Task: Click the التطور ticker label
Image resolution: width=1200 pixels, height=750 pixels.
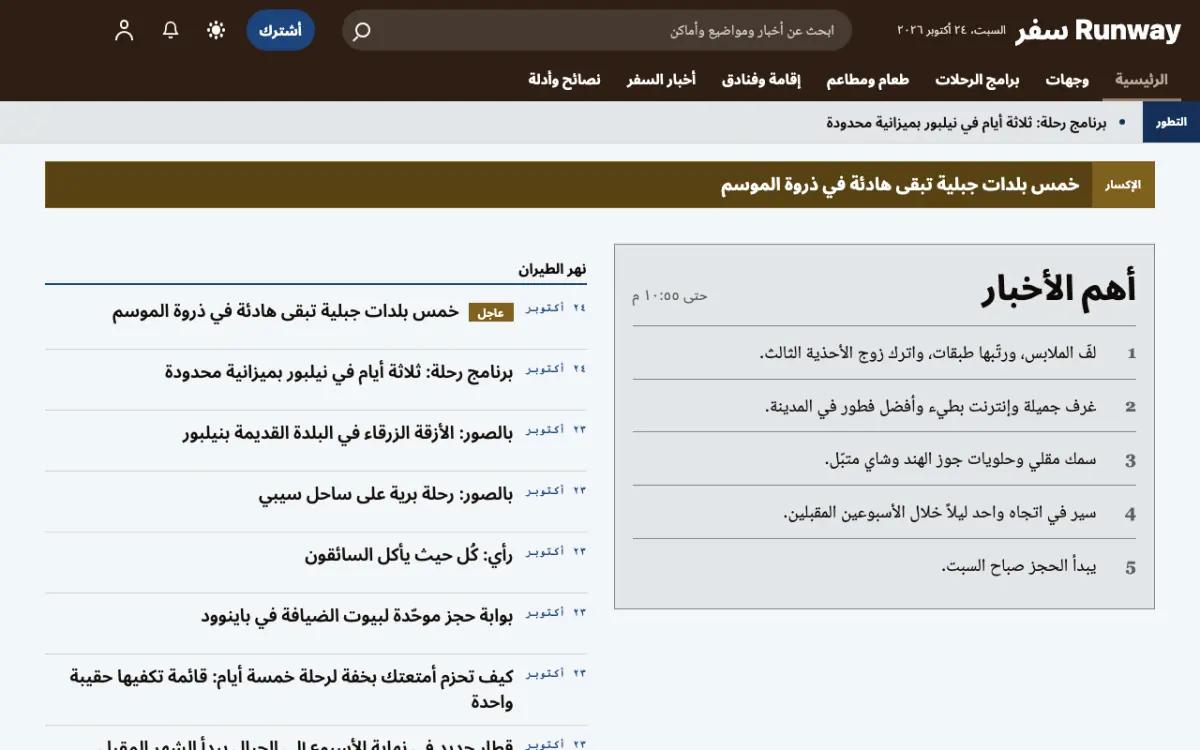Action: pyautogui.click(x=1171, y=122)
